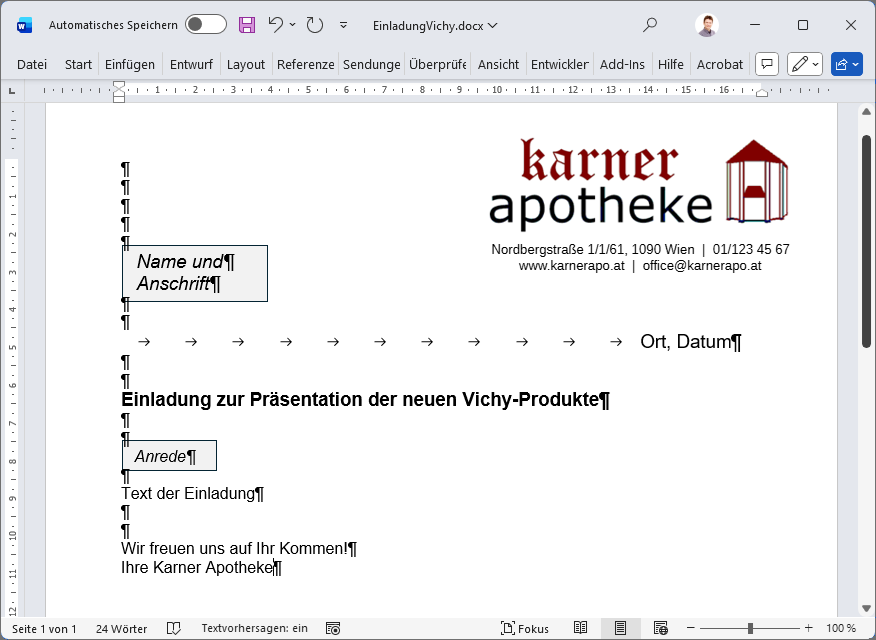
Task: Click the '24 Wörter' word count
Action: pos(121,628)
